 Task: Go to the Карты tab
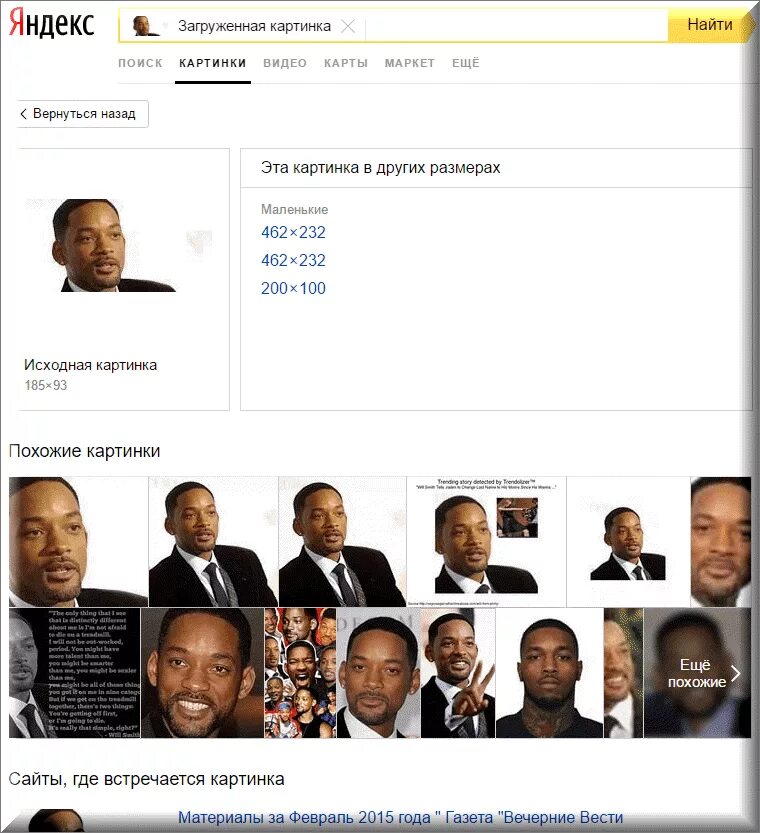(346, 63)
